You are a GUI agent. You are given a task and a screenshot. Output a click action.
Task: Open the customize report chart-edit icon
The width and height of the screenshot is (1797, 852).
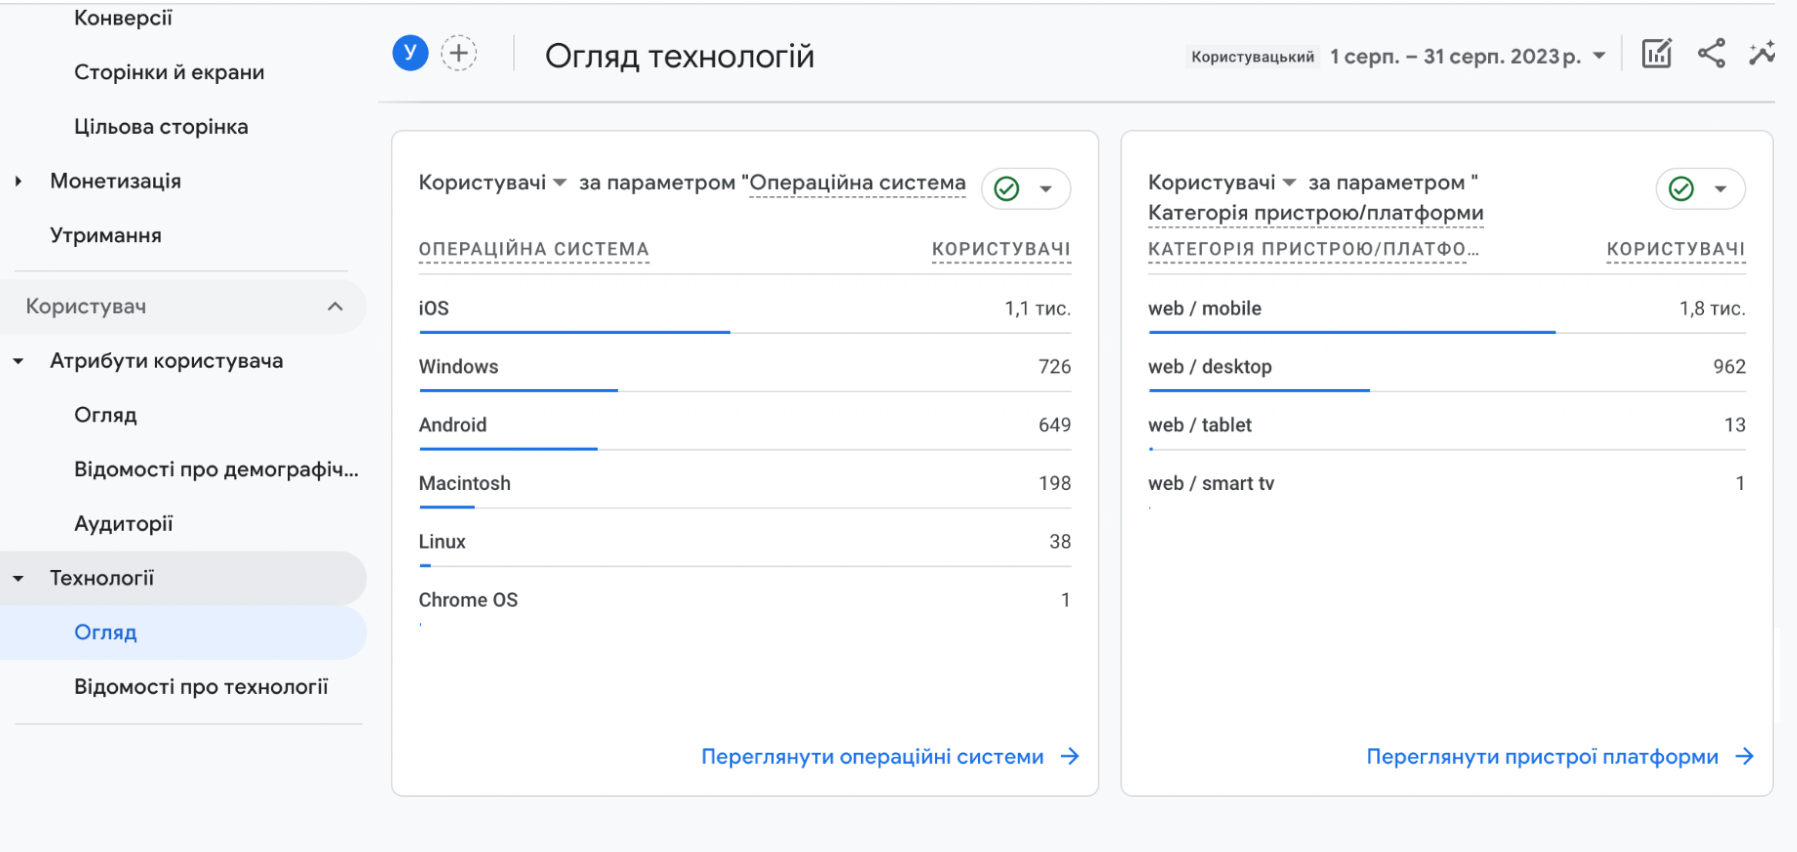point(1656,54)
